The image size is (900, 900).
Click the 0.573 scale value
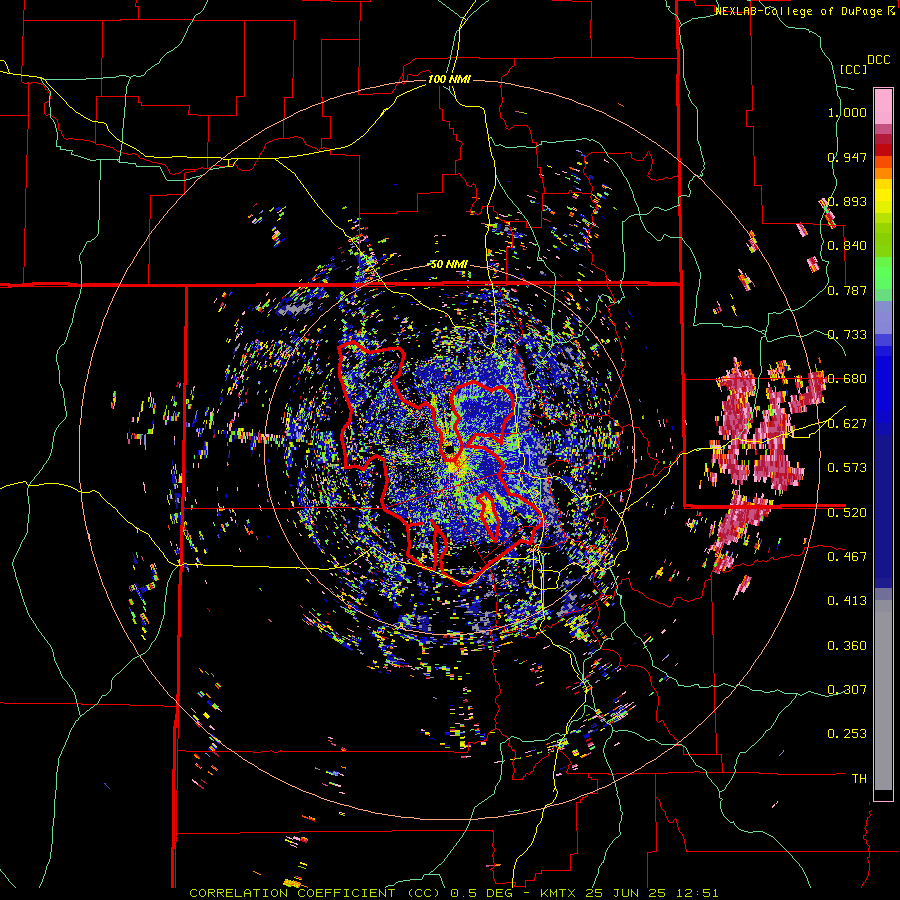point(847,468)
